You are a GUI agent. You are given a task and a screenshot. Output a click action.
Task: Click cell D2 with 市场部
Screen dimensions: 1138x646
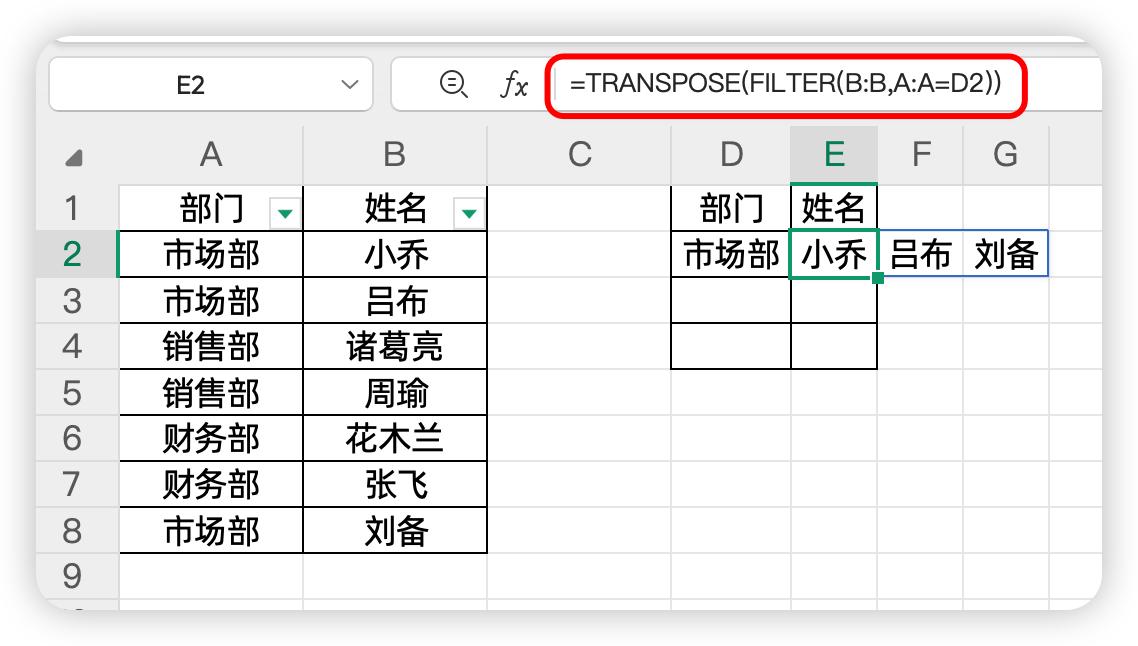(x=731, y=254)
